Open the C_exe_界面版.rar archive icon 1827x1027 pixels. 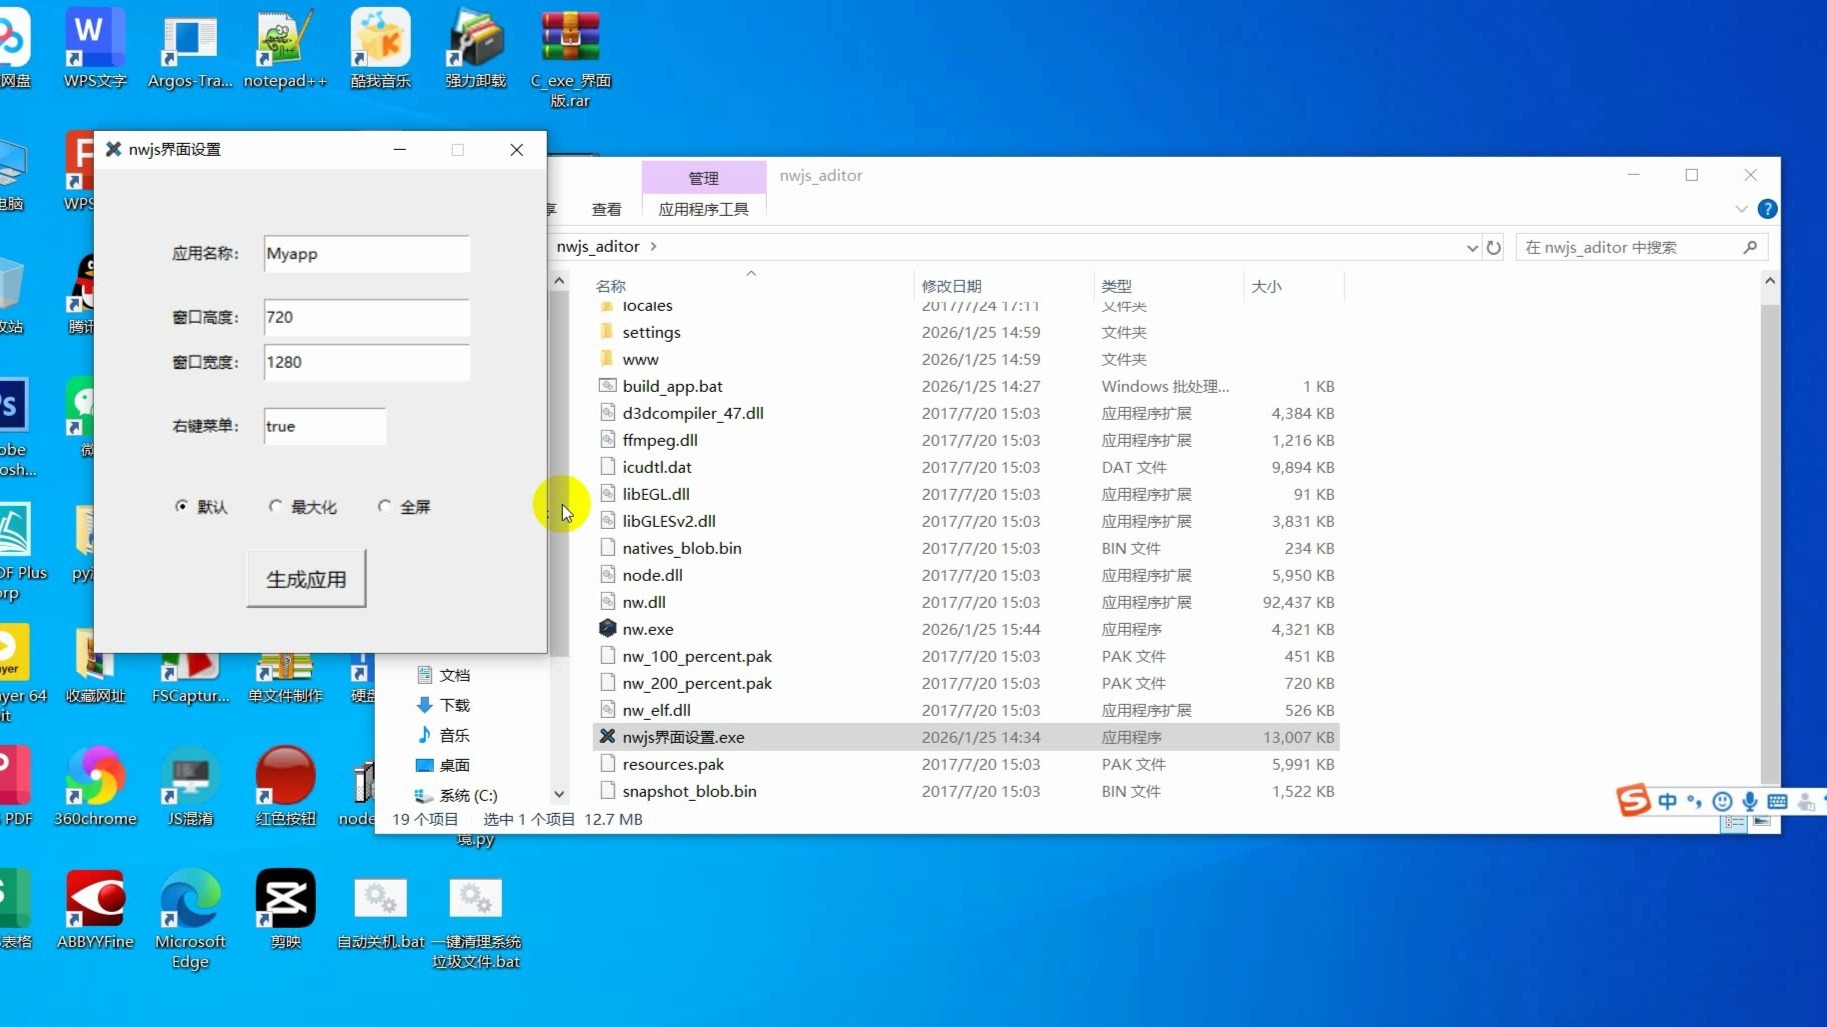570,40
